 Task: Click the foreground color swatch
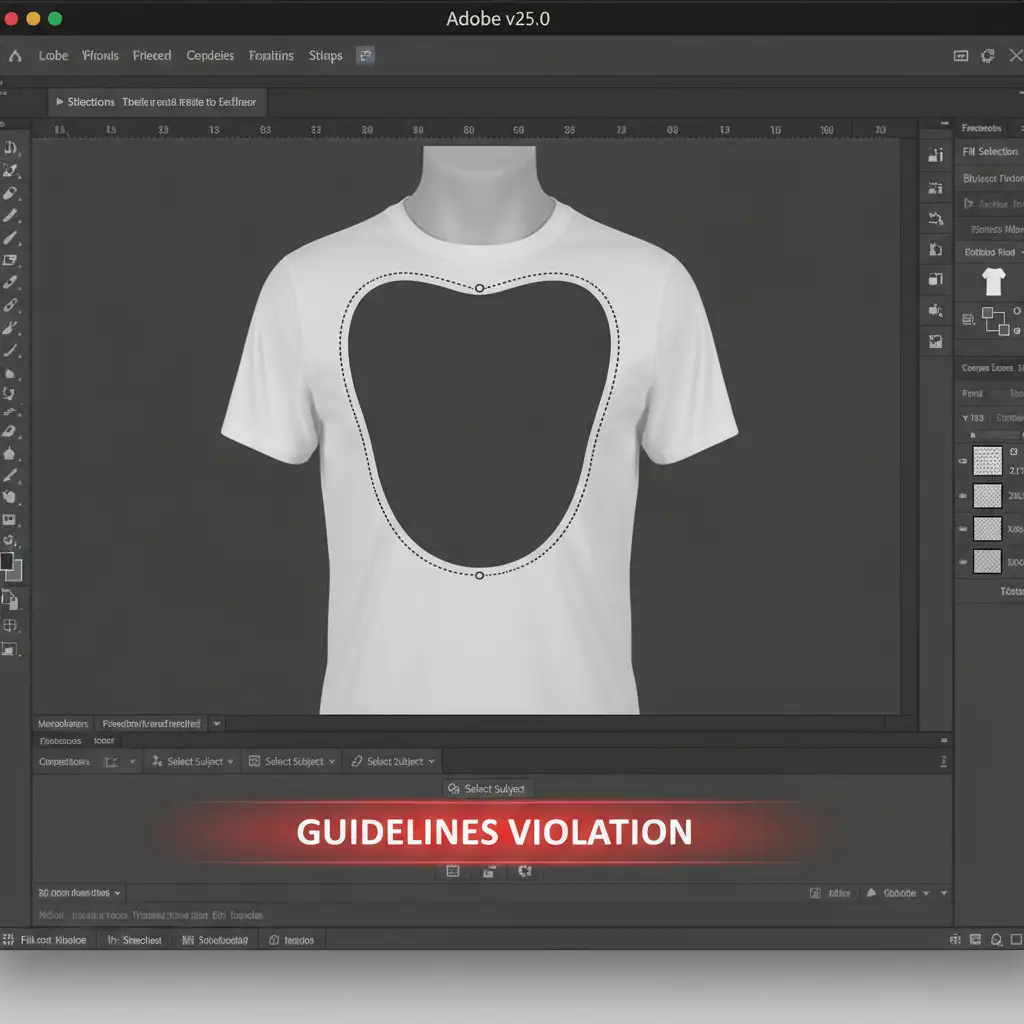(7, 562)
